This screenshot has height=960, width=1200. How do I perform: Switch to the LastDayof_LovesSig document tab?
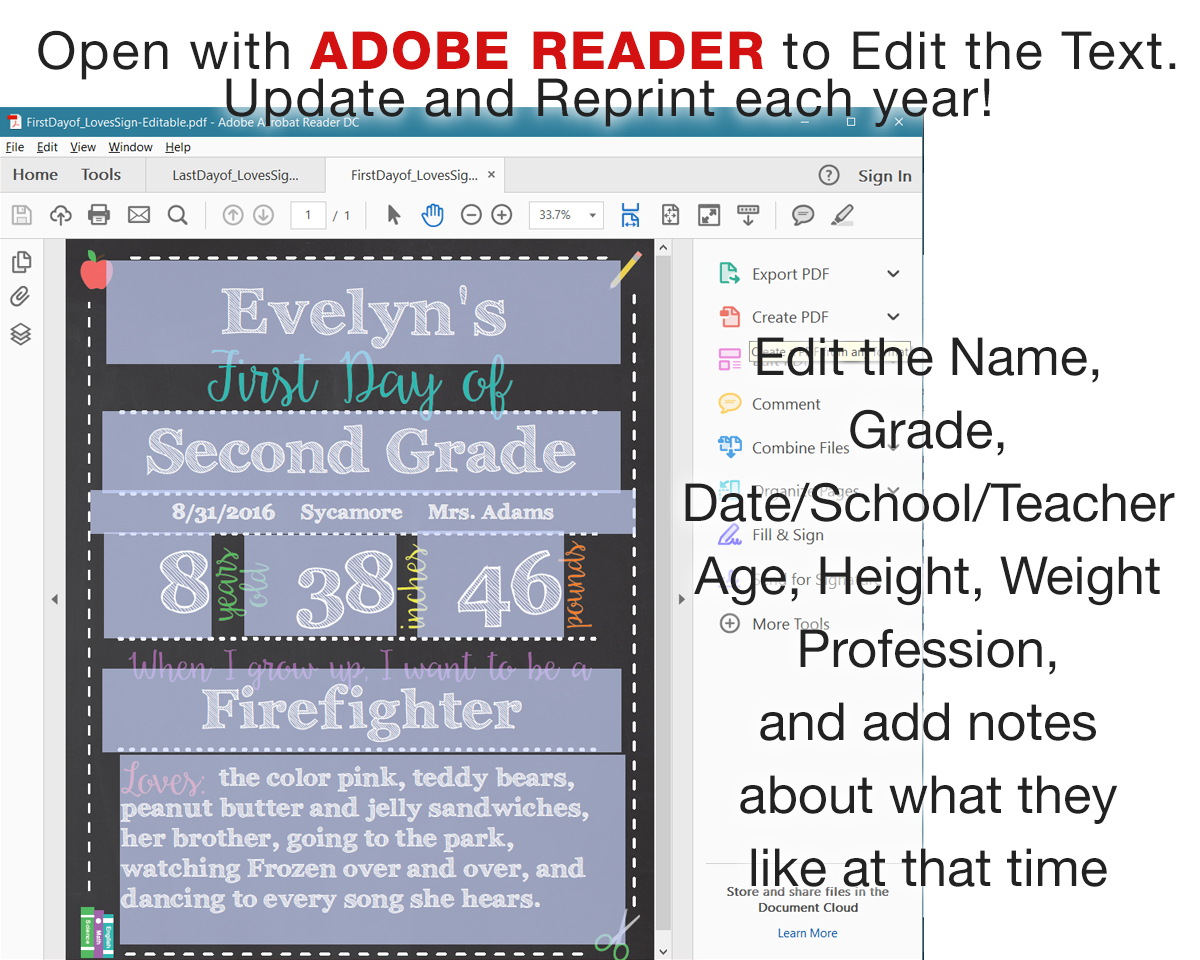[x=236, y=176]
